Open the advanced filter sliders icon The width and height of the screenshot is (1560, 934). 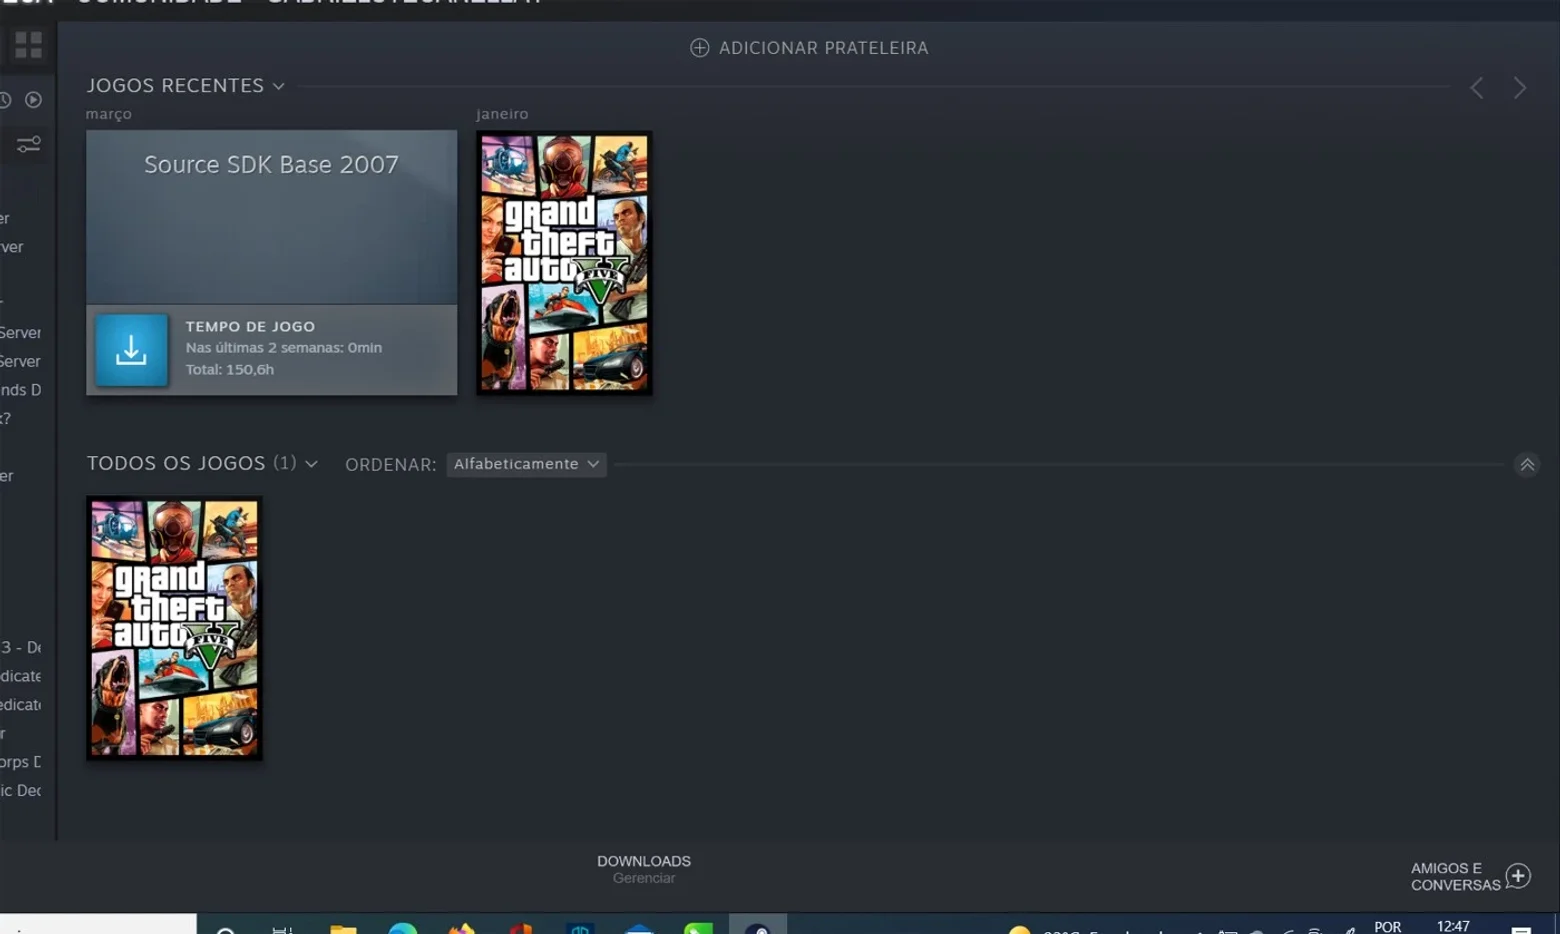tap(28, 145)
